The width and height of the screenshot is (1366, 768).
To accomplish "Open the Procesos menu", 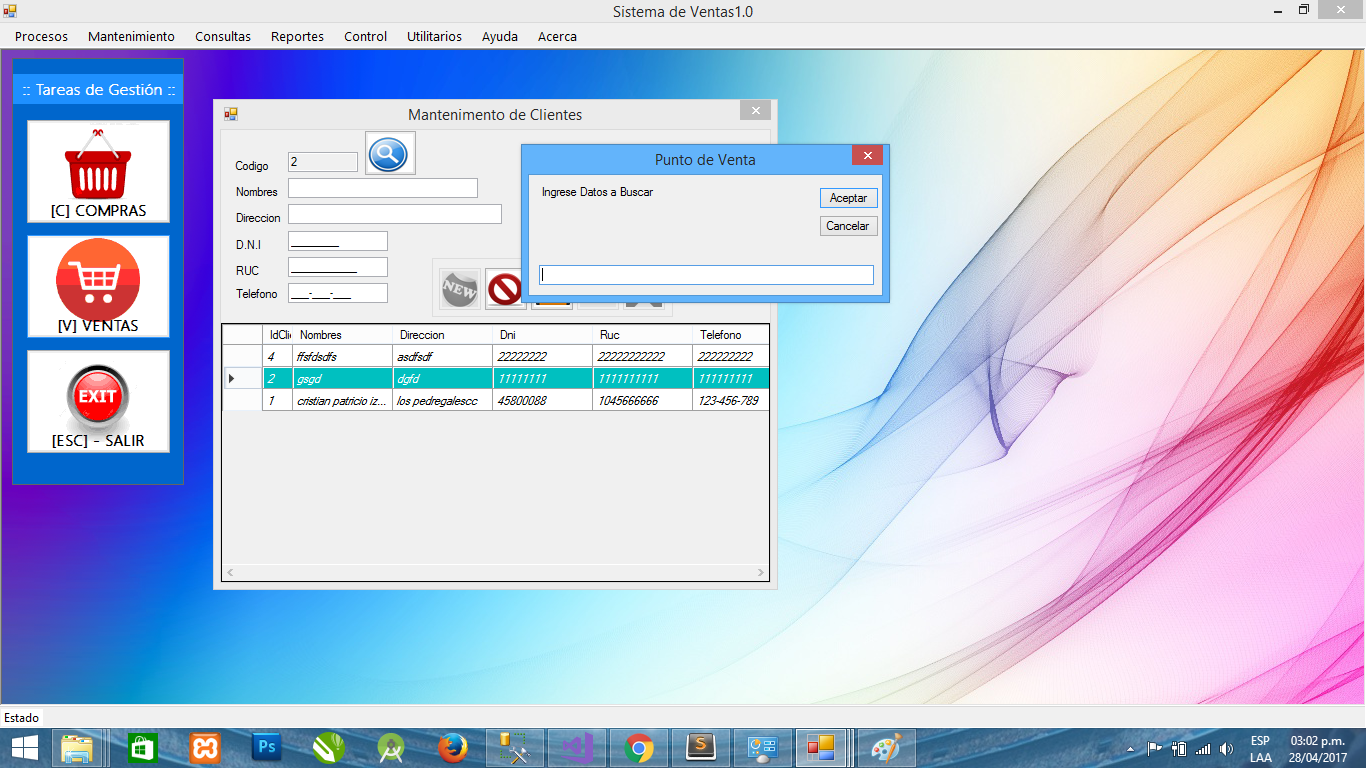I will [x=41, y=36].
